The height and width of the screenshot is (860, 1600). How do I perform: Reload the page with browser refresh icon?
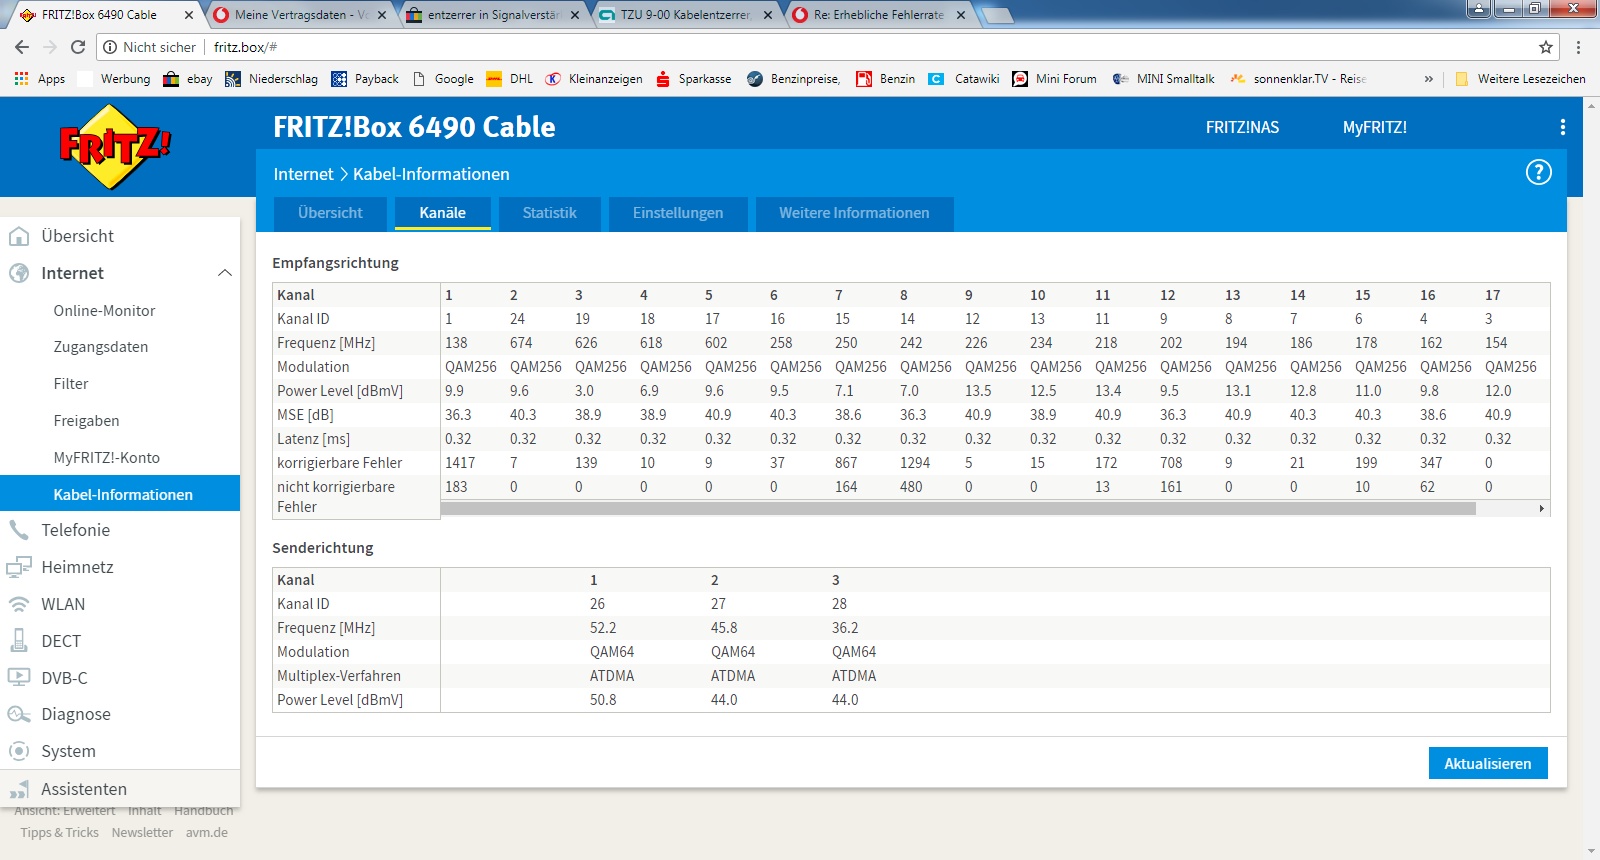coord(78,47)
